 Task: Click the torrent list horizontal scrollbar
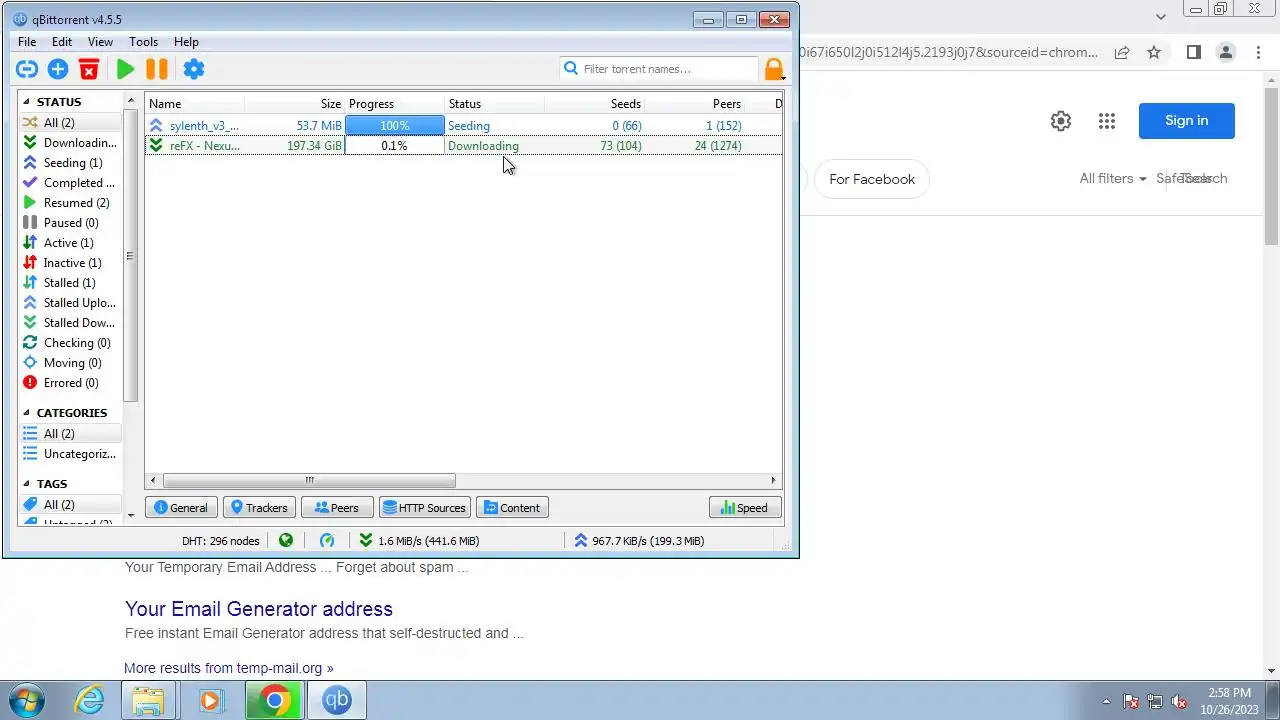coord(309,481)
